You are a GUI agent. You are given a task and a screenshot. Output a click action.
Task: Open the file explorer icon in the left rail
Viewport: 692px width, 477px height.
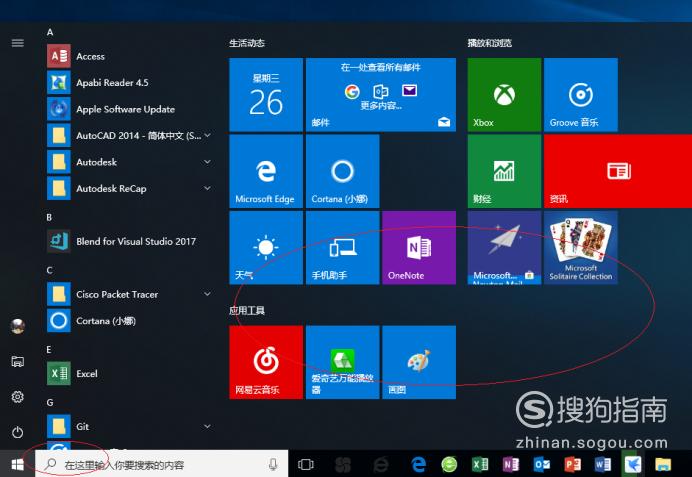18,362
